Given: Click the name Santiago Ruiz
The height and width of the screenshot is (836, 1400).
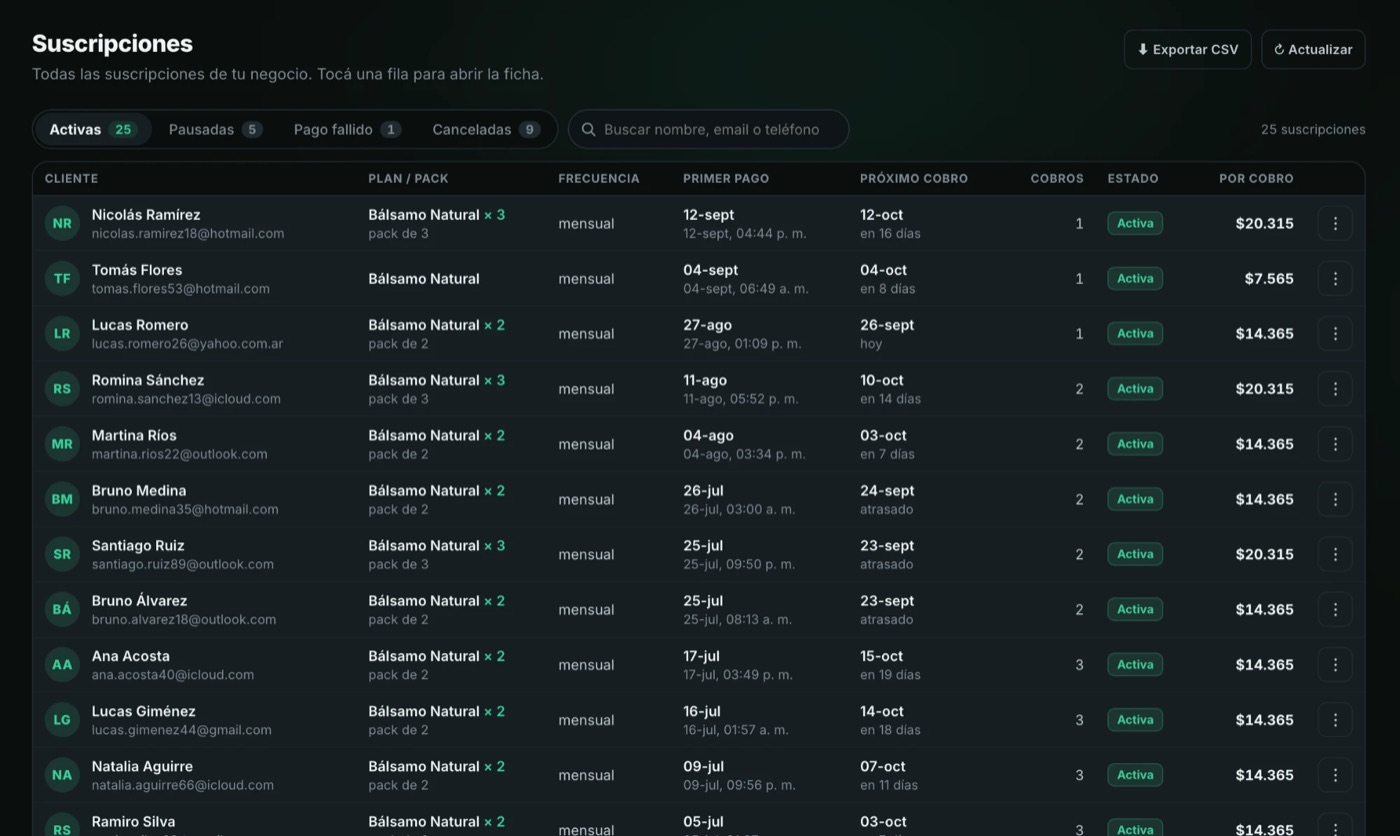Looking at the screenshot, I should tap(138, 546).
